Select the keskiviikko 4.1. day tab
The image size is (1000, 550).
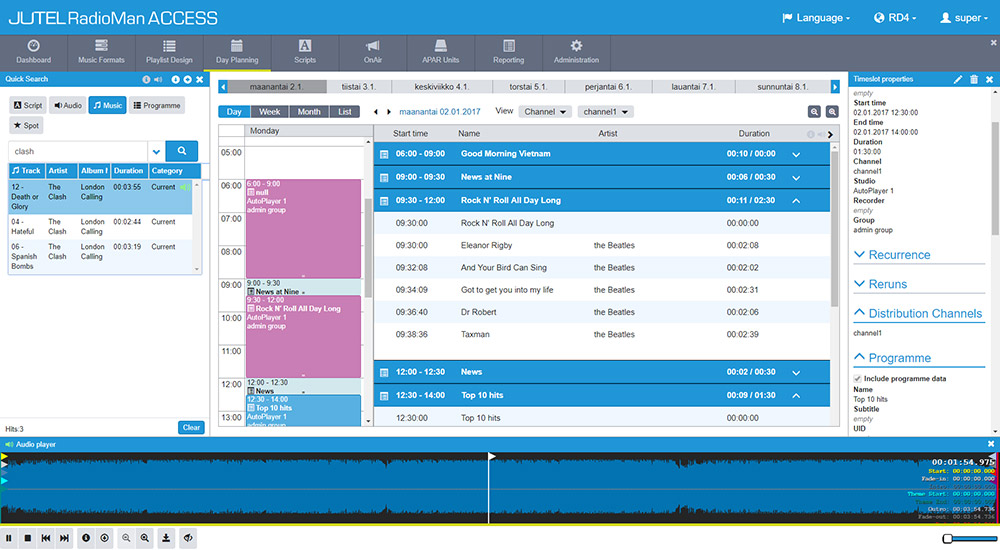click(441, 87)
